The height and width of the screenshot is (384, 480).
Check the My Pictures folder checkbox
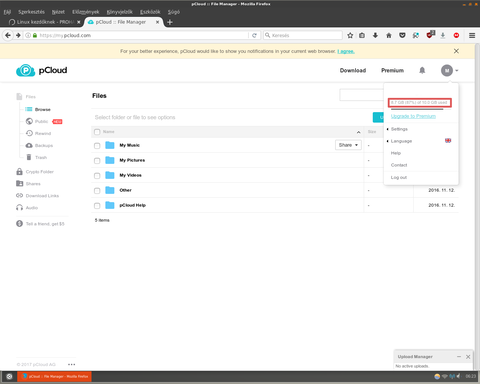coord(97,161)
